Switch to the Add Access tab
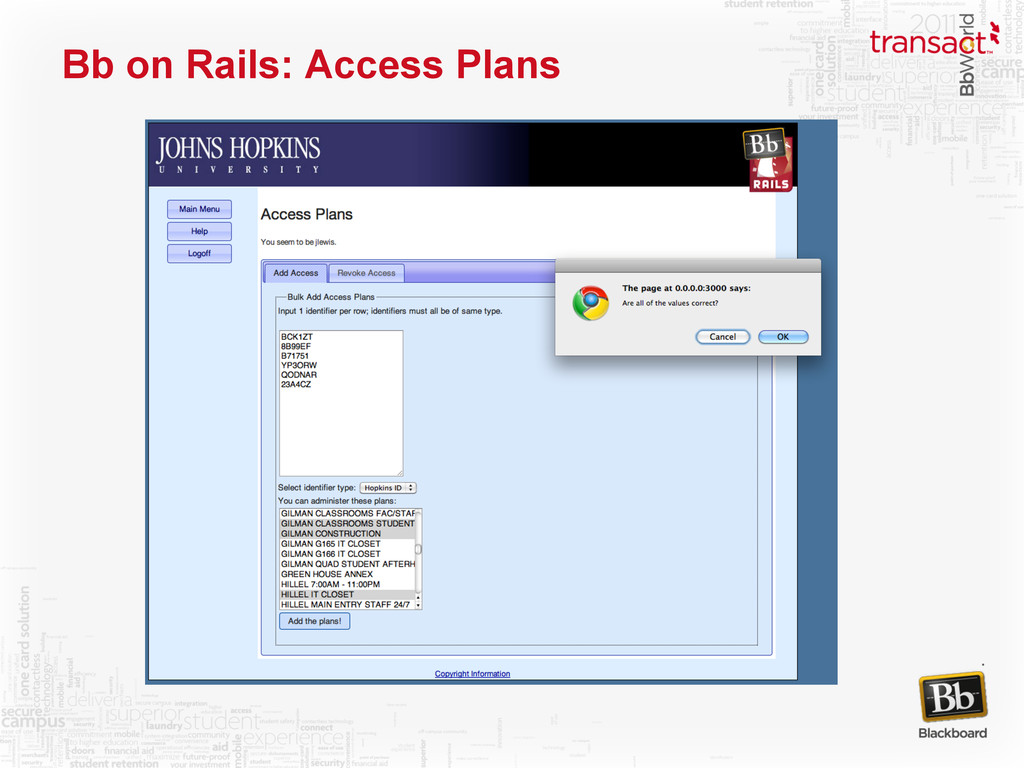 [x=296, y=273]
